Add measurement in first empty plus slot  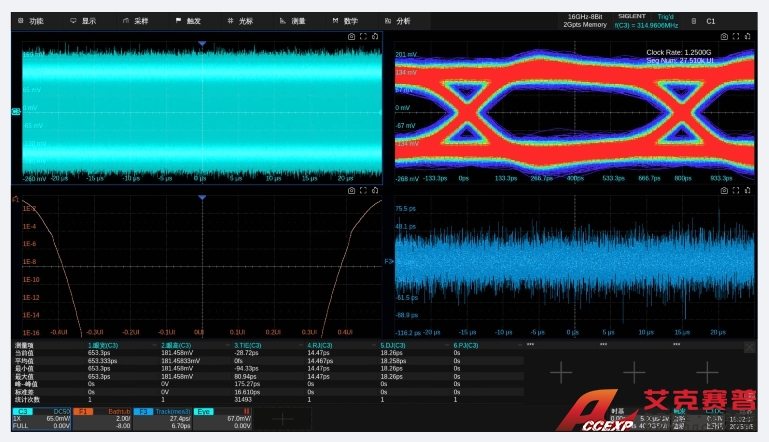point(562,372)
